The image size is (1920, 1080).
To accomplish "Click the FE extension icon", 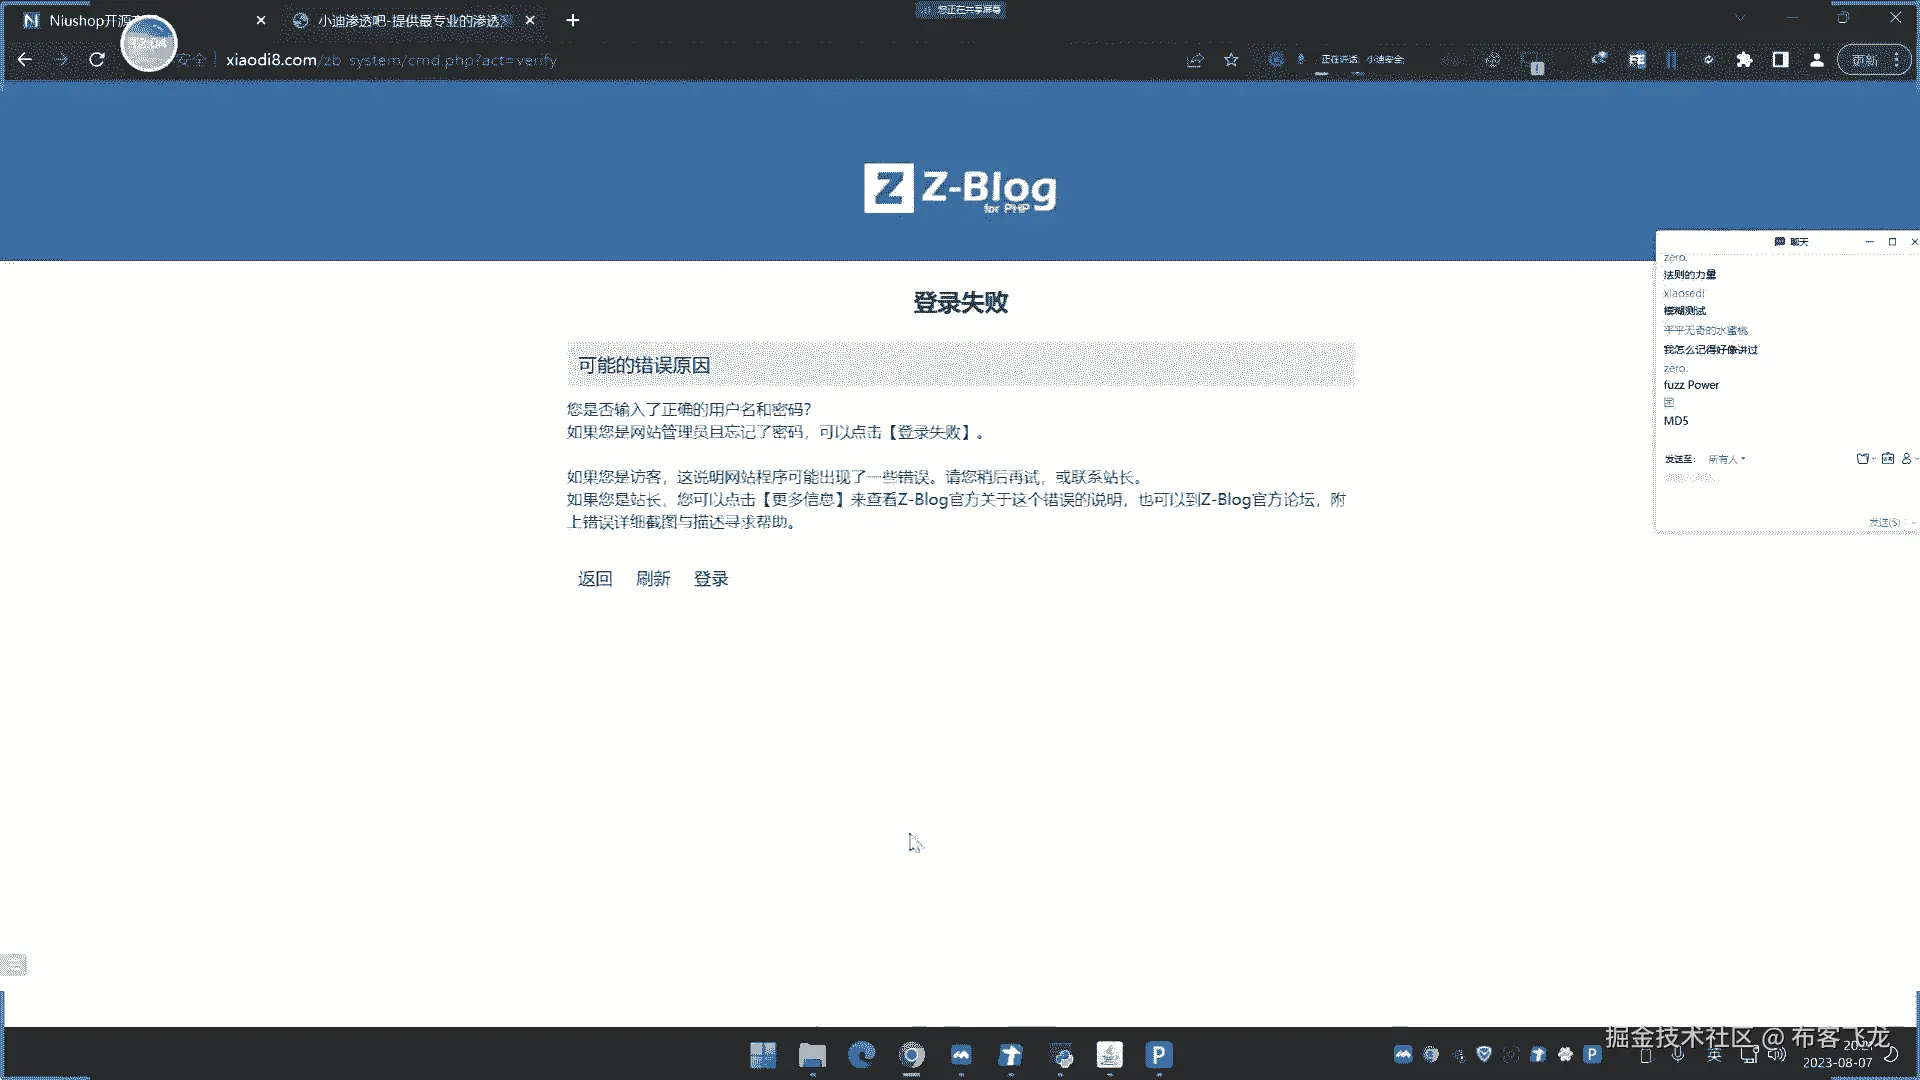I will click(x=1637, y=60).
